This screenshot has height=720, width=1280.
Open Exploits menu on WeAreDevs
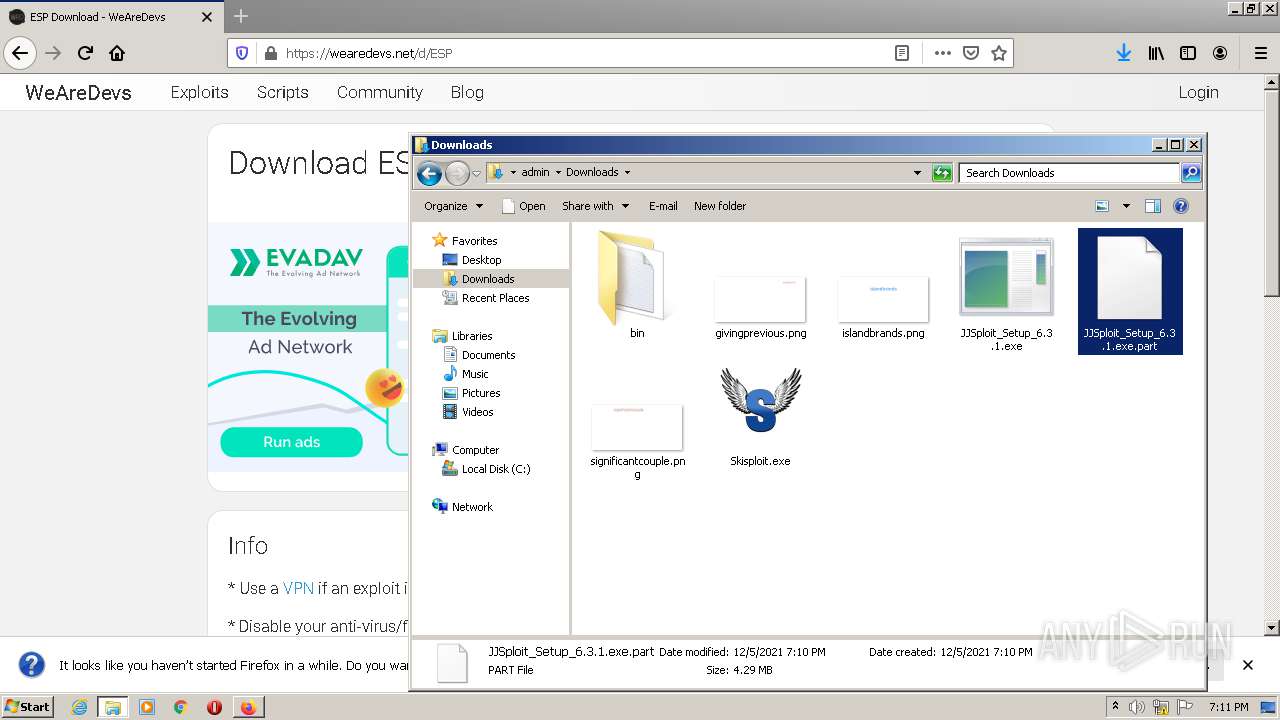click(x=200, y=92)
